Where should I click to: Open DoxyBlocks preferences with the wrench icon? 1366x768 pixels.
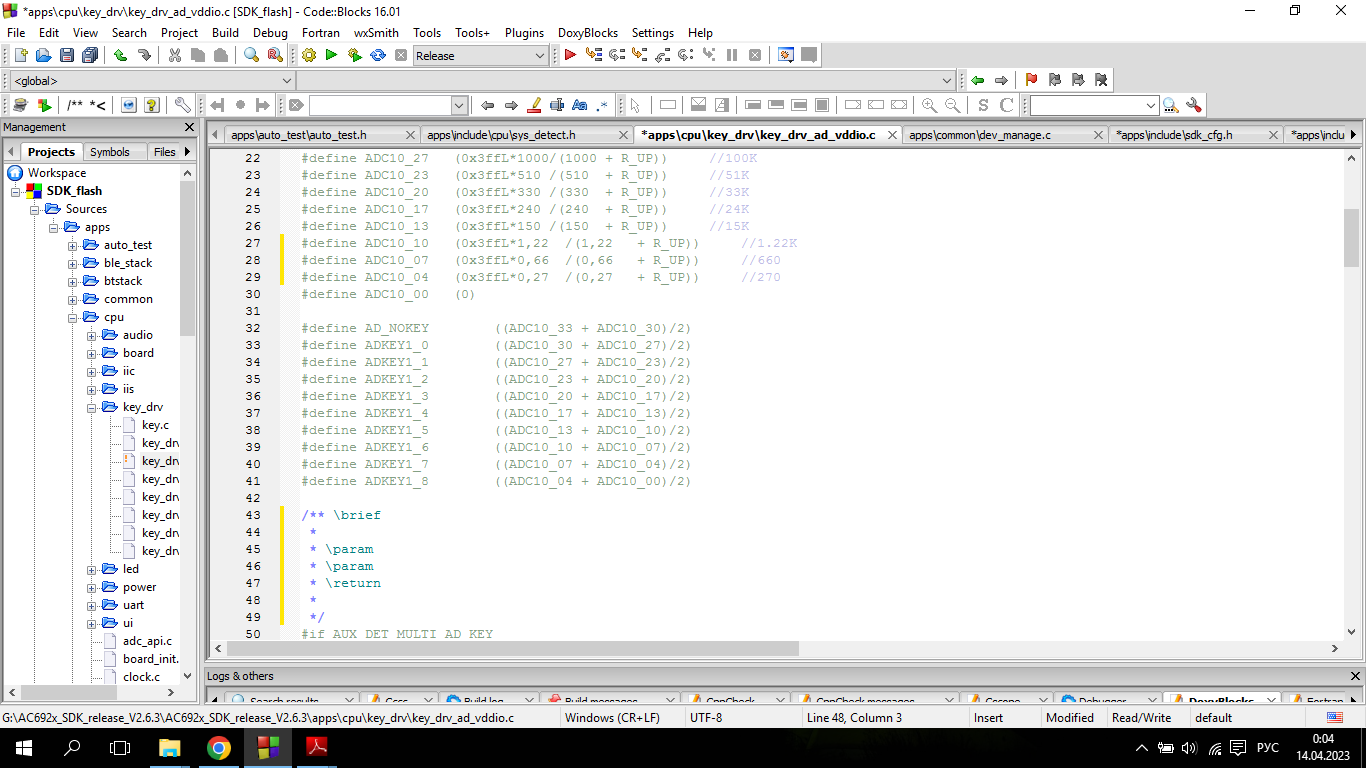pos(182,105)
